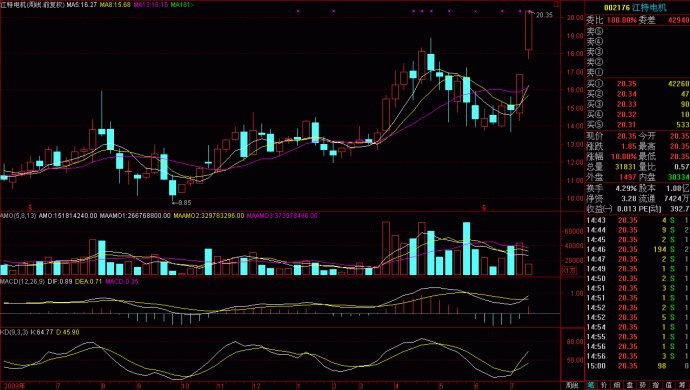
Task: Click the X1万 volume unit label
Action: tap(568, 271)
